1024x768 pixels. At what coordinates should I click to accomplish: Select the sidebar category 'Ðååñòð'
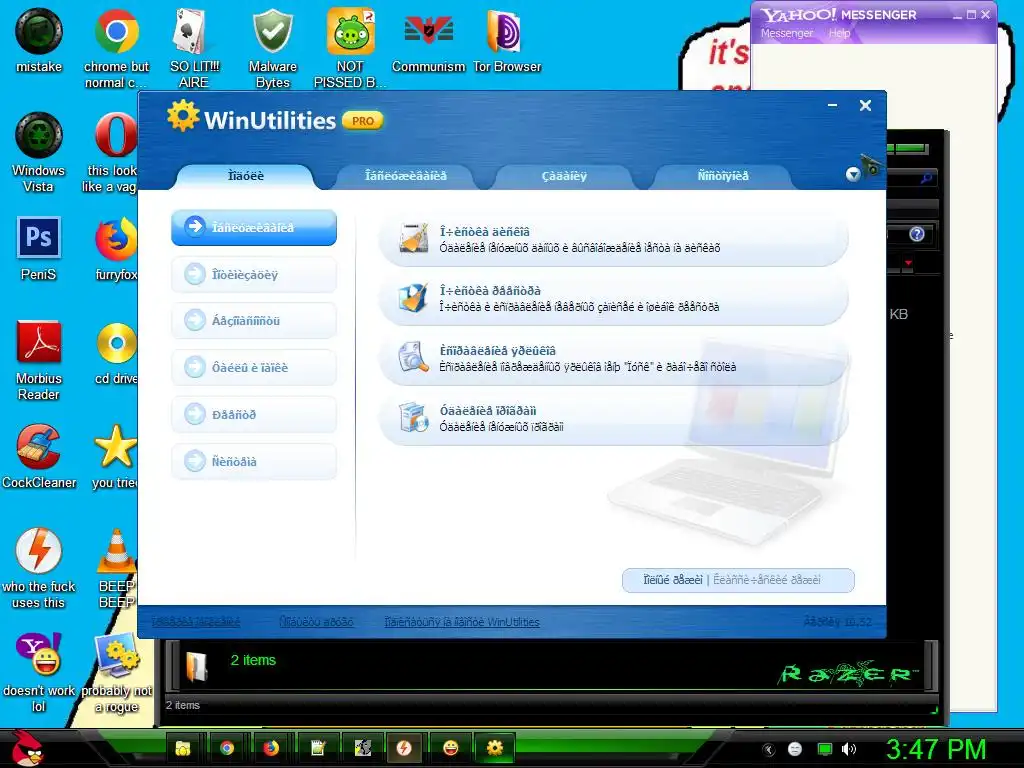click(254, 415)
